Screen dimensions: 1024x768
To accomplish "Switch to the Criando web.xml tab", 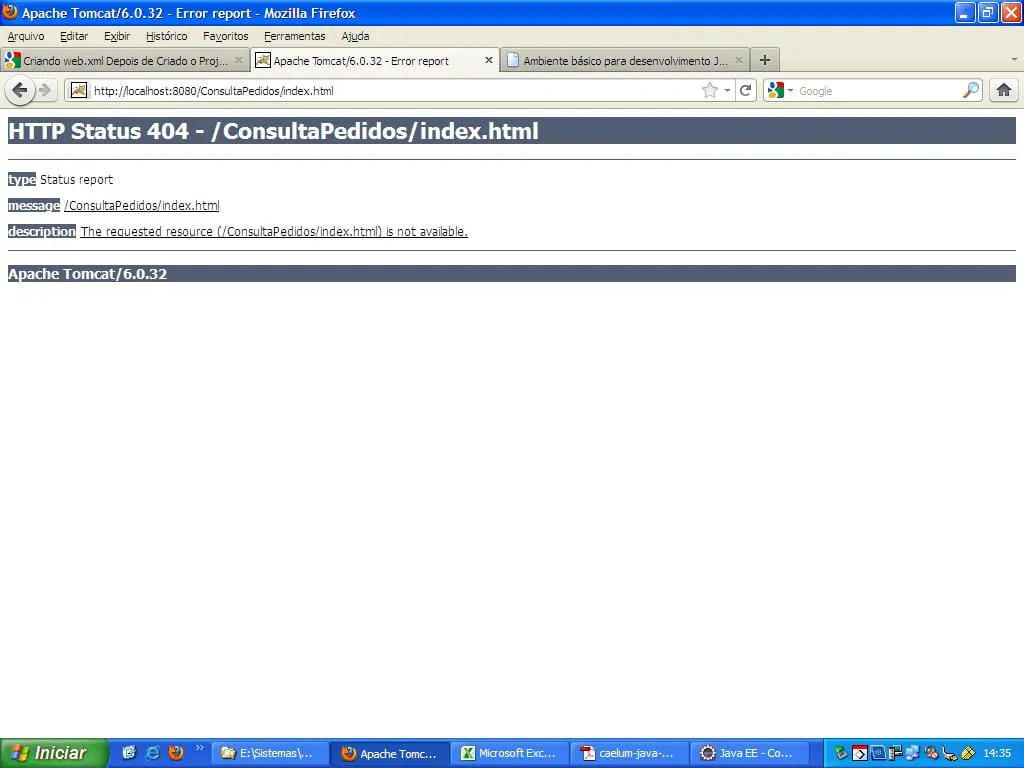I will coord(125,60).
